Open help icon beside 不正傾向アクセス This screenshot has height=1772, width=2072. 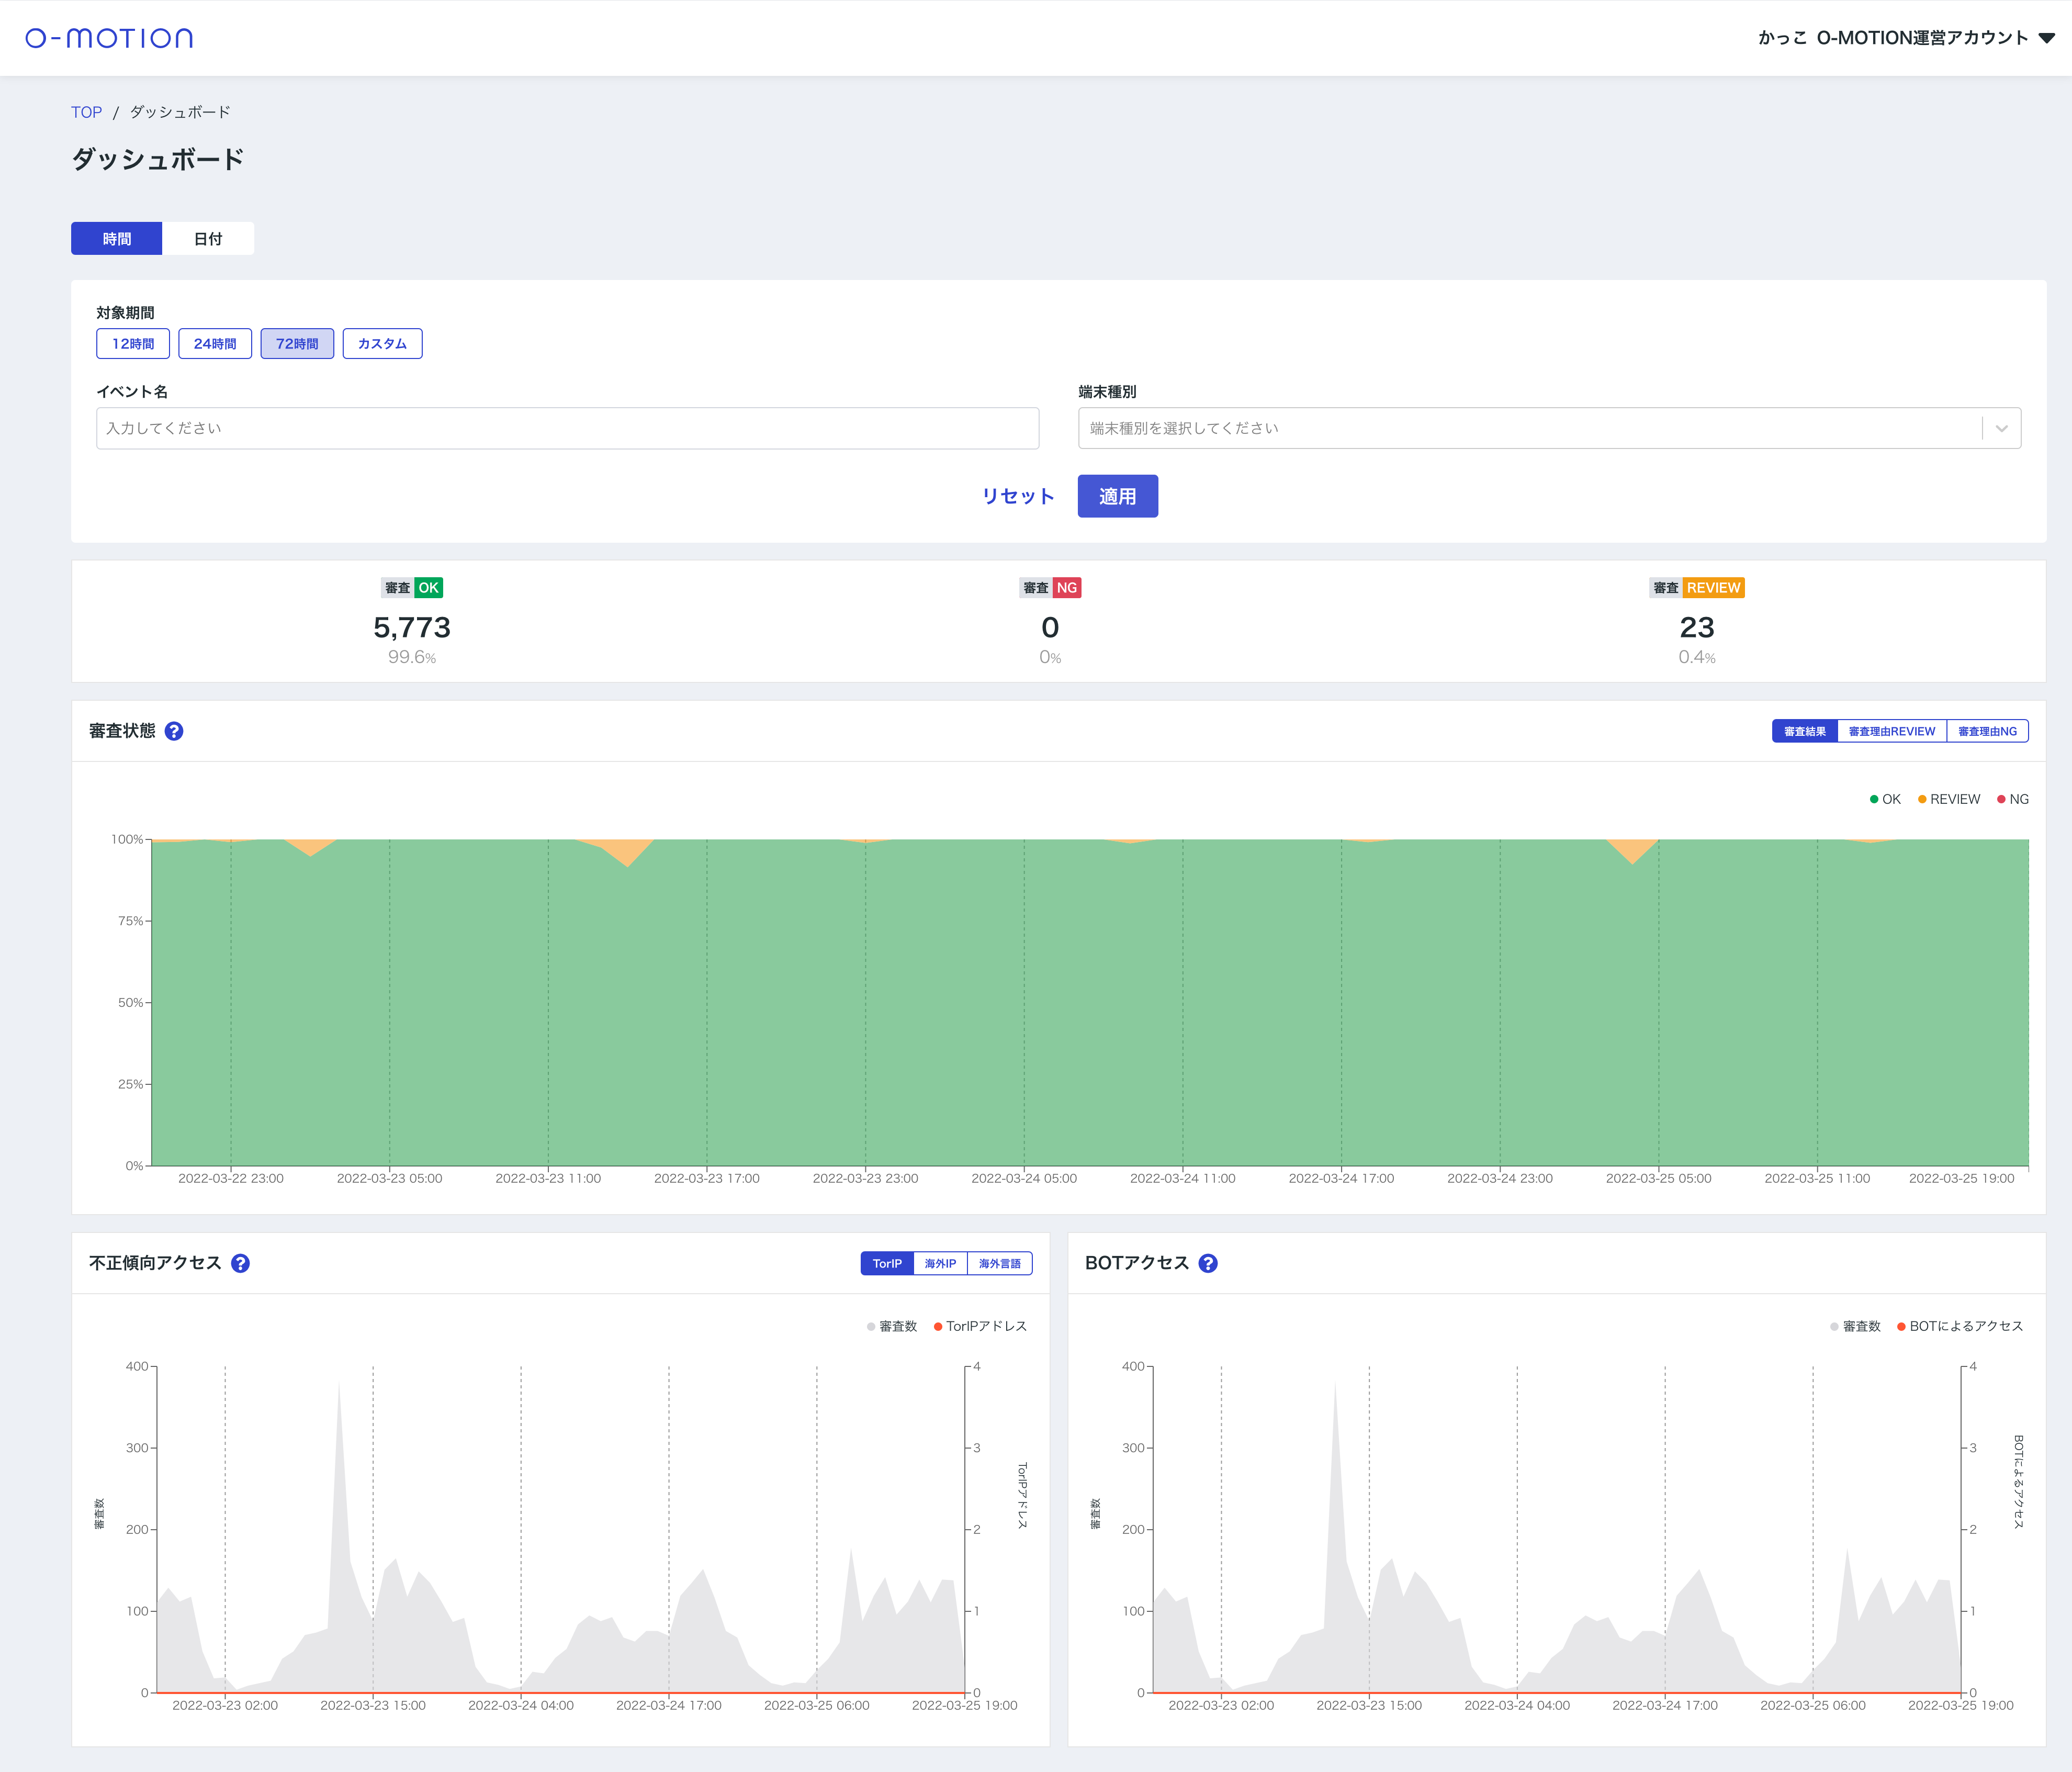pos(240,1263)
